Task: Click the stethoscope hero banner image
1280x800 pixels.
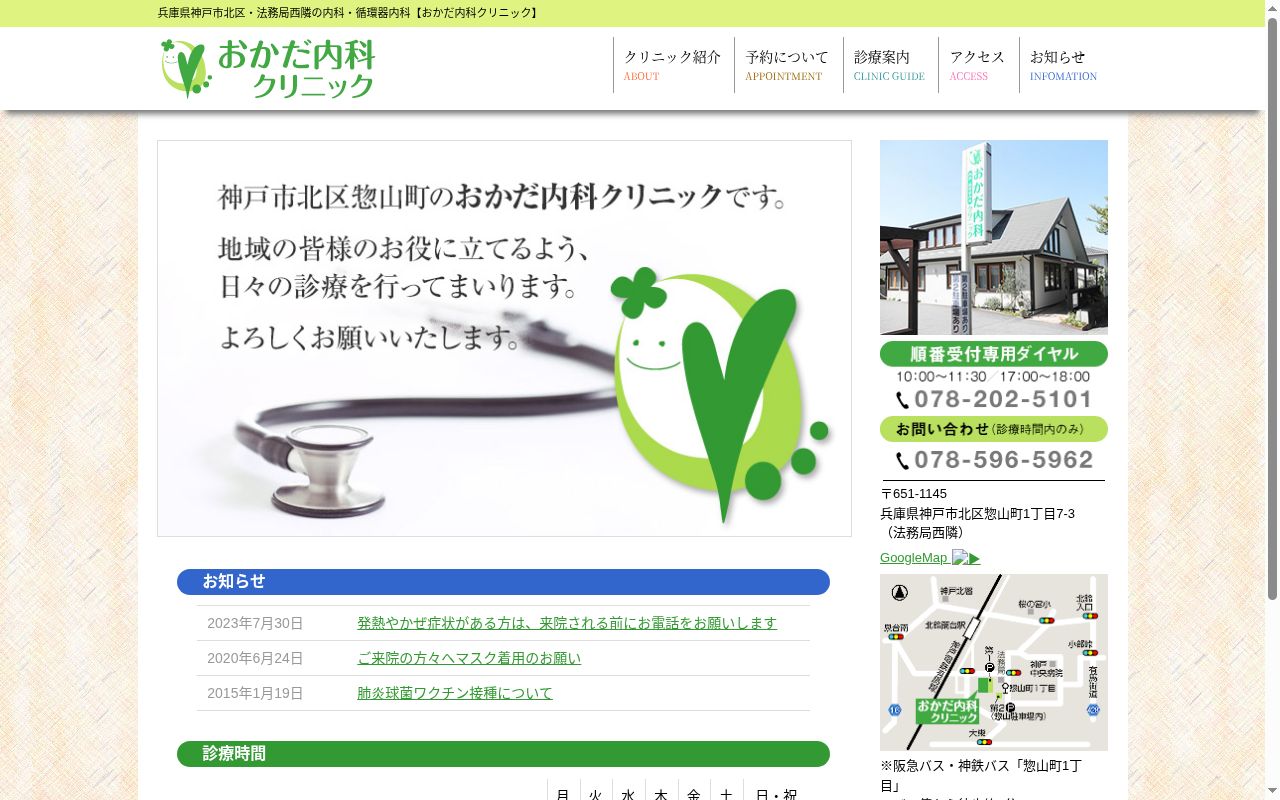Action: (x=504, y=338)
